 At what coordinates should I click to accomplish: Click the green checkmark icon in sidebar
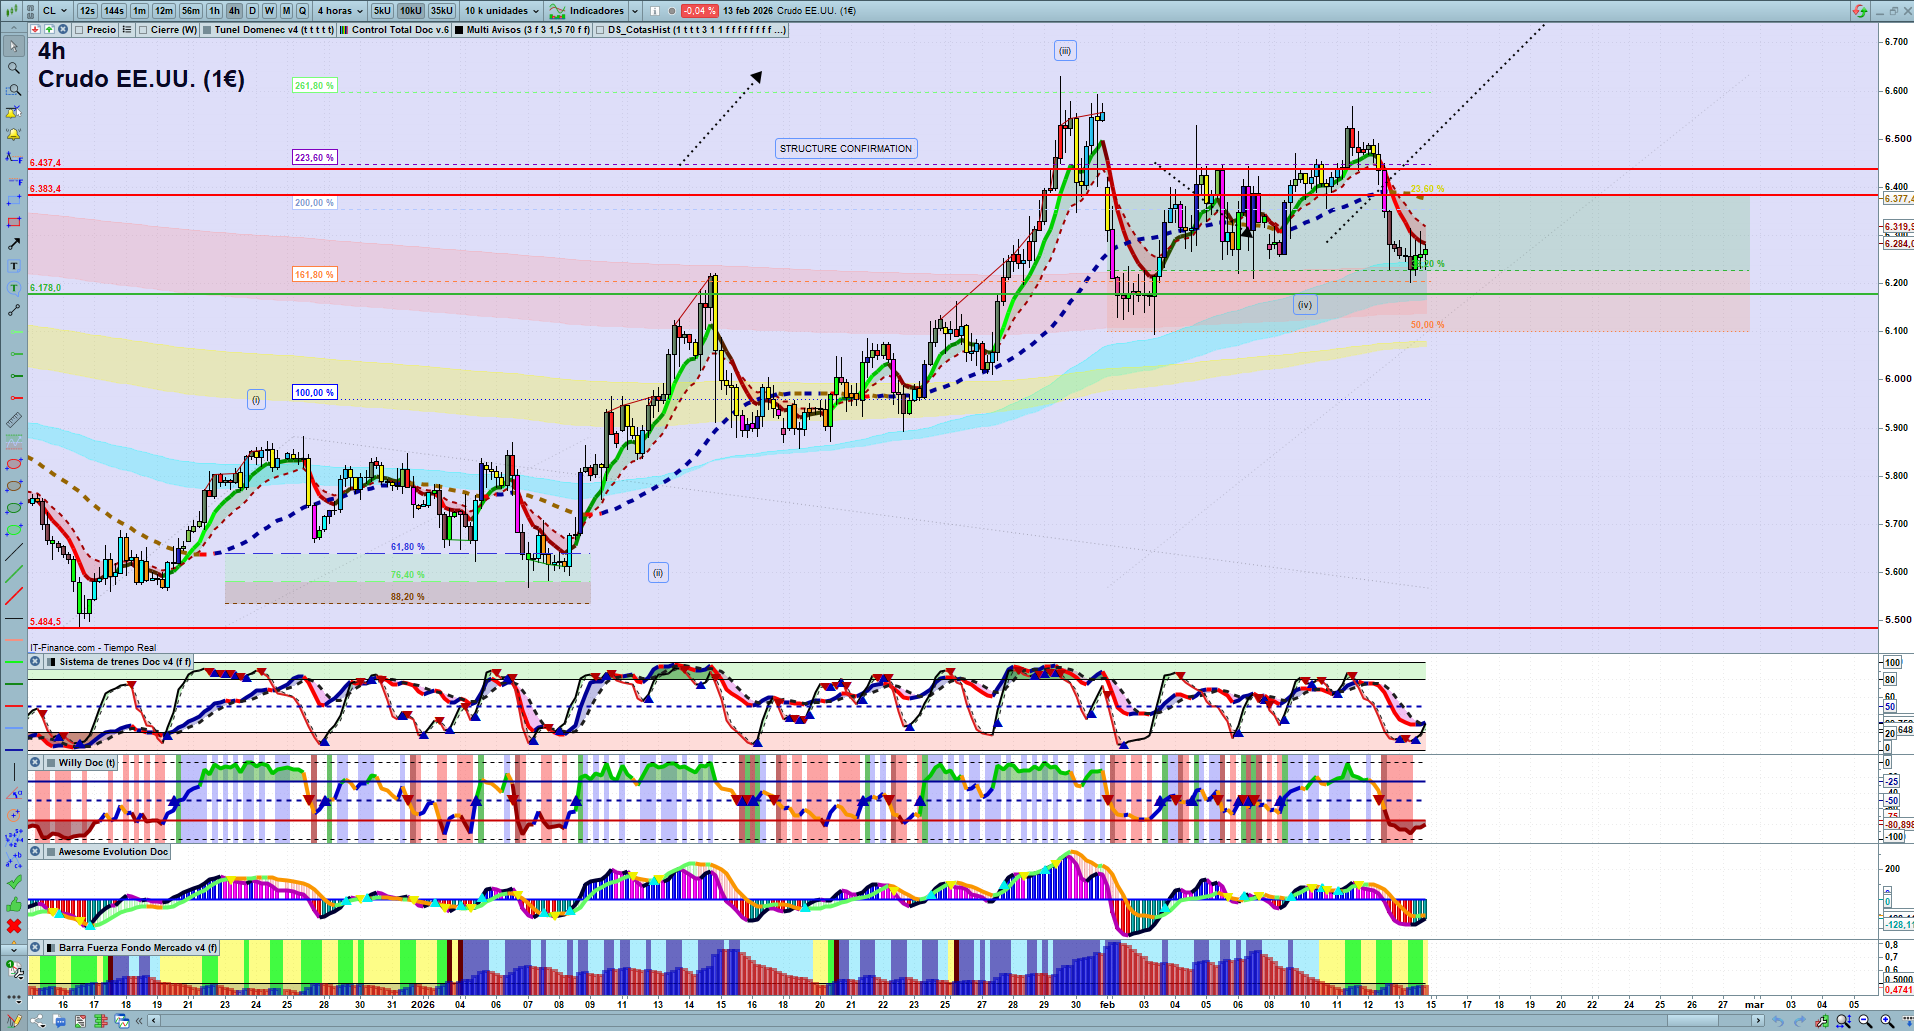click(14, 882)
